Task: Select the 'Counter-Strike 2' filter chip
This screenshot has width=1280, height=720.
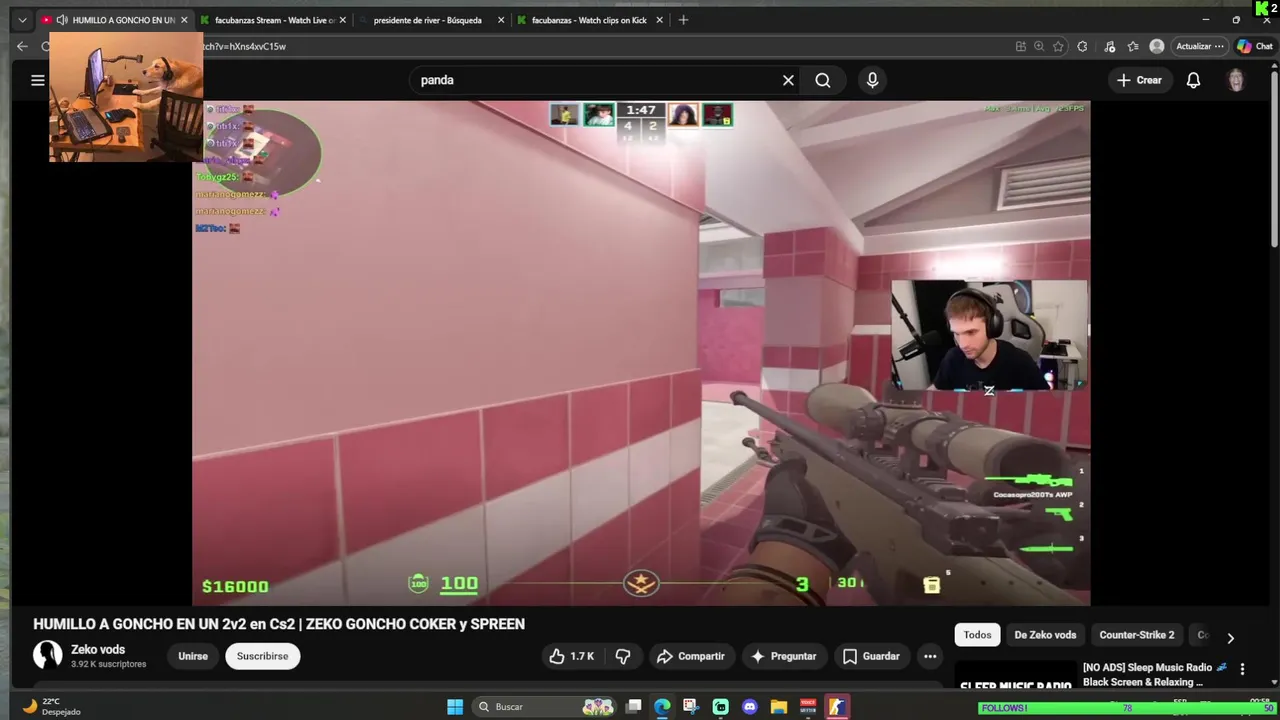Action: pyautogui.click(x=1137, y=635)
